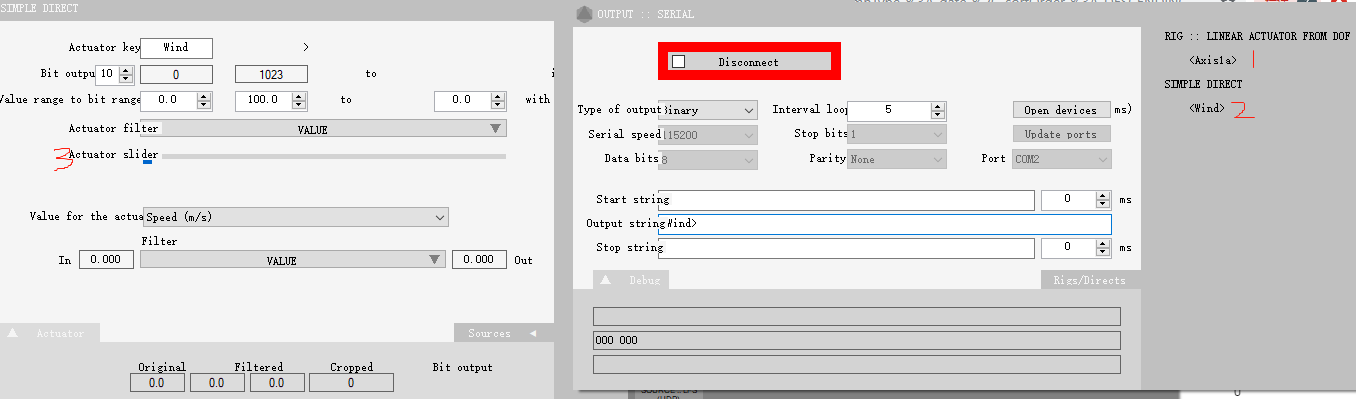Click the Stop string input field

point(846,247)
